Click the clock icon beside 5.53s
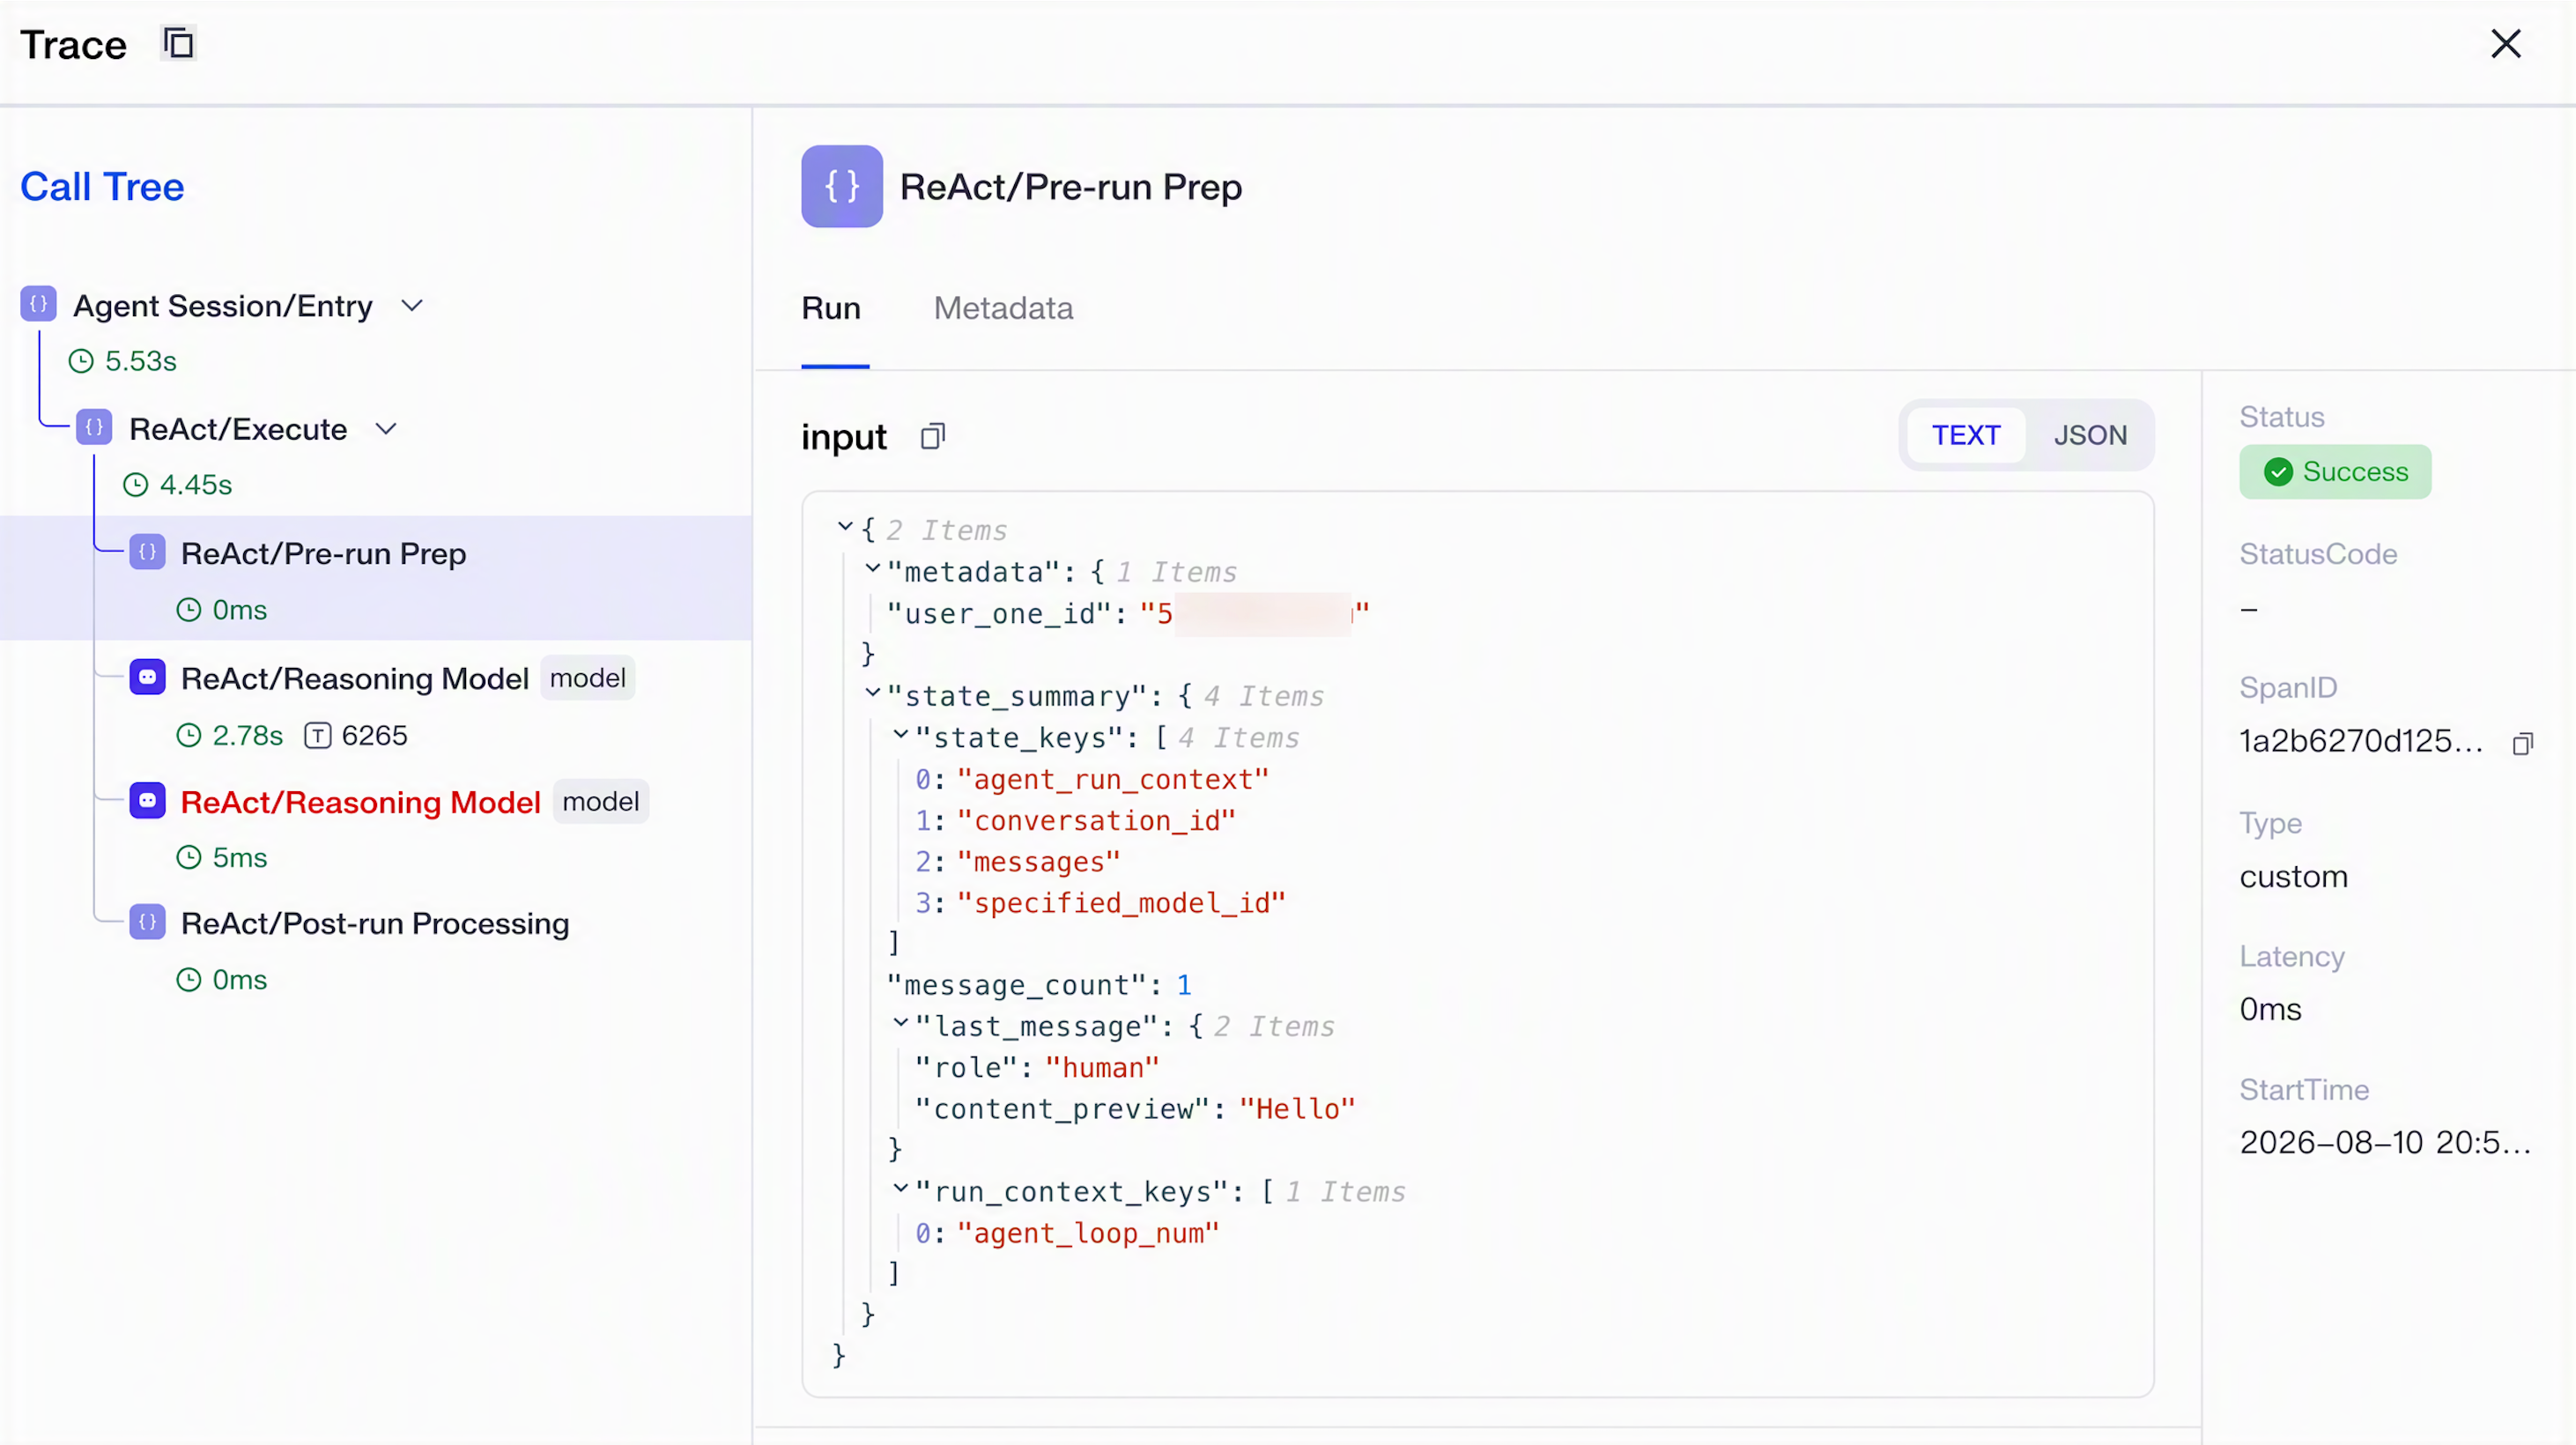The image size is (2576, 1445). [81, 361]
